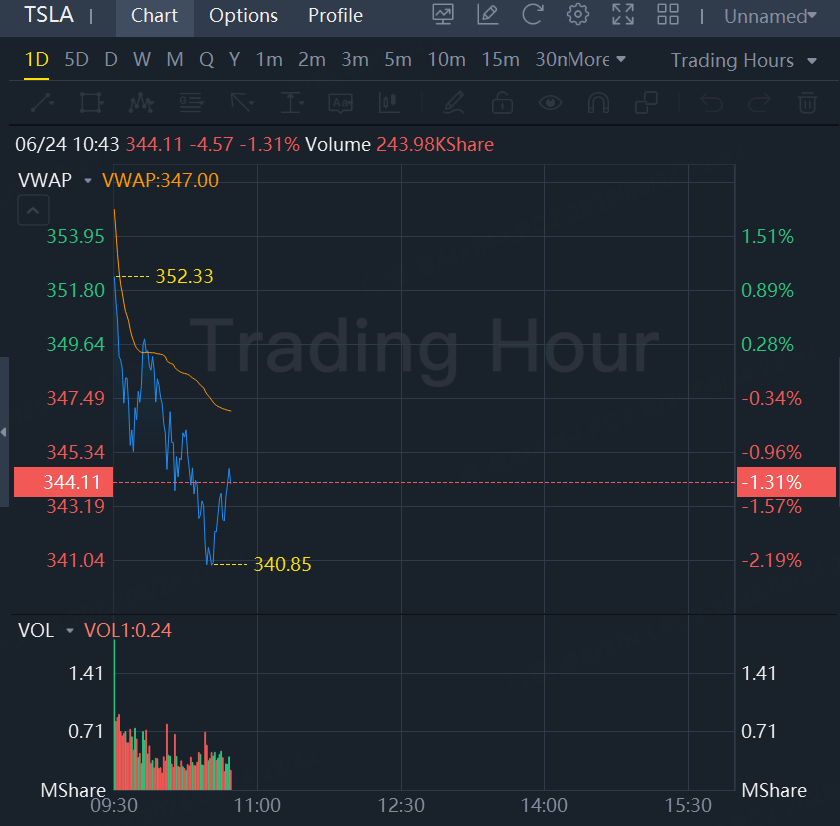840x826 pixels.
Task: Redo the drawing action
Action: [x=759, y=102]
